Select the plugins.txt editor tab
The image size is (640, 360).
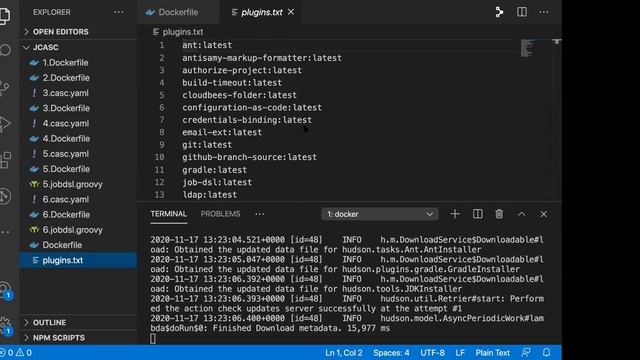pos(262,12)
